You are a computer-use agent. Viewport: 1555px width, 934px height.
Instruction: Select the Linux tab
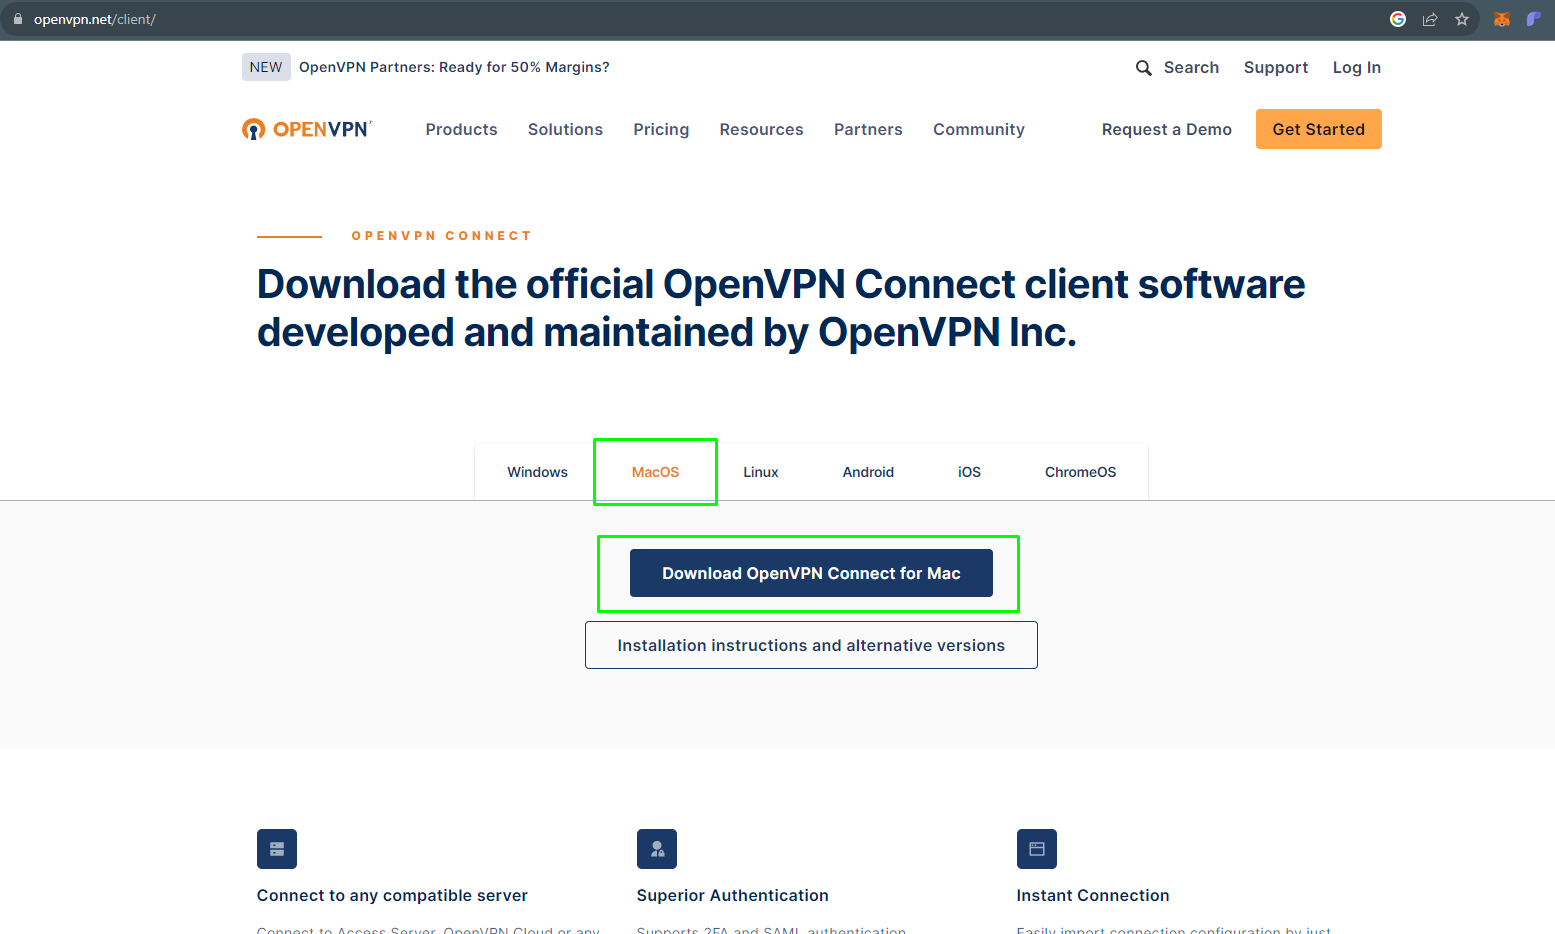760,472
